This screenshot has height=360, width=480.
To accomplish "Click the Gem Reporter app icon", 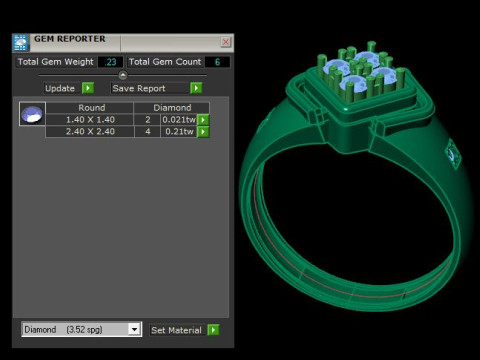I will (x=21, y=43).
